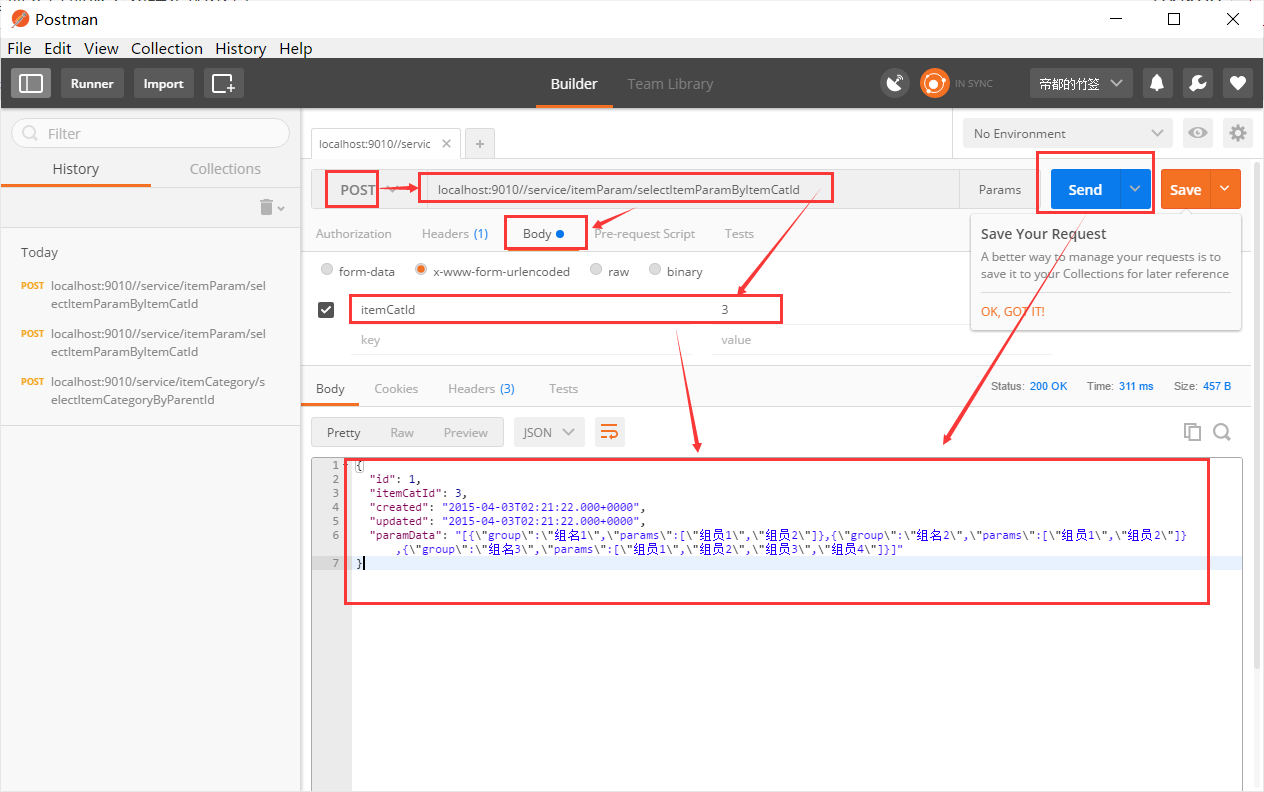The width and height of the screenshot is (1264, 792).
Task: Open settings with the wrench icon
Action: (1198, 83)
